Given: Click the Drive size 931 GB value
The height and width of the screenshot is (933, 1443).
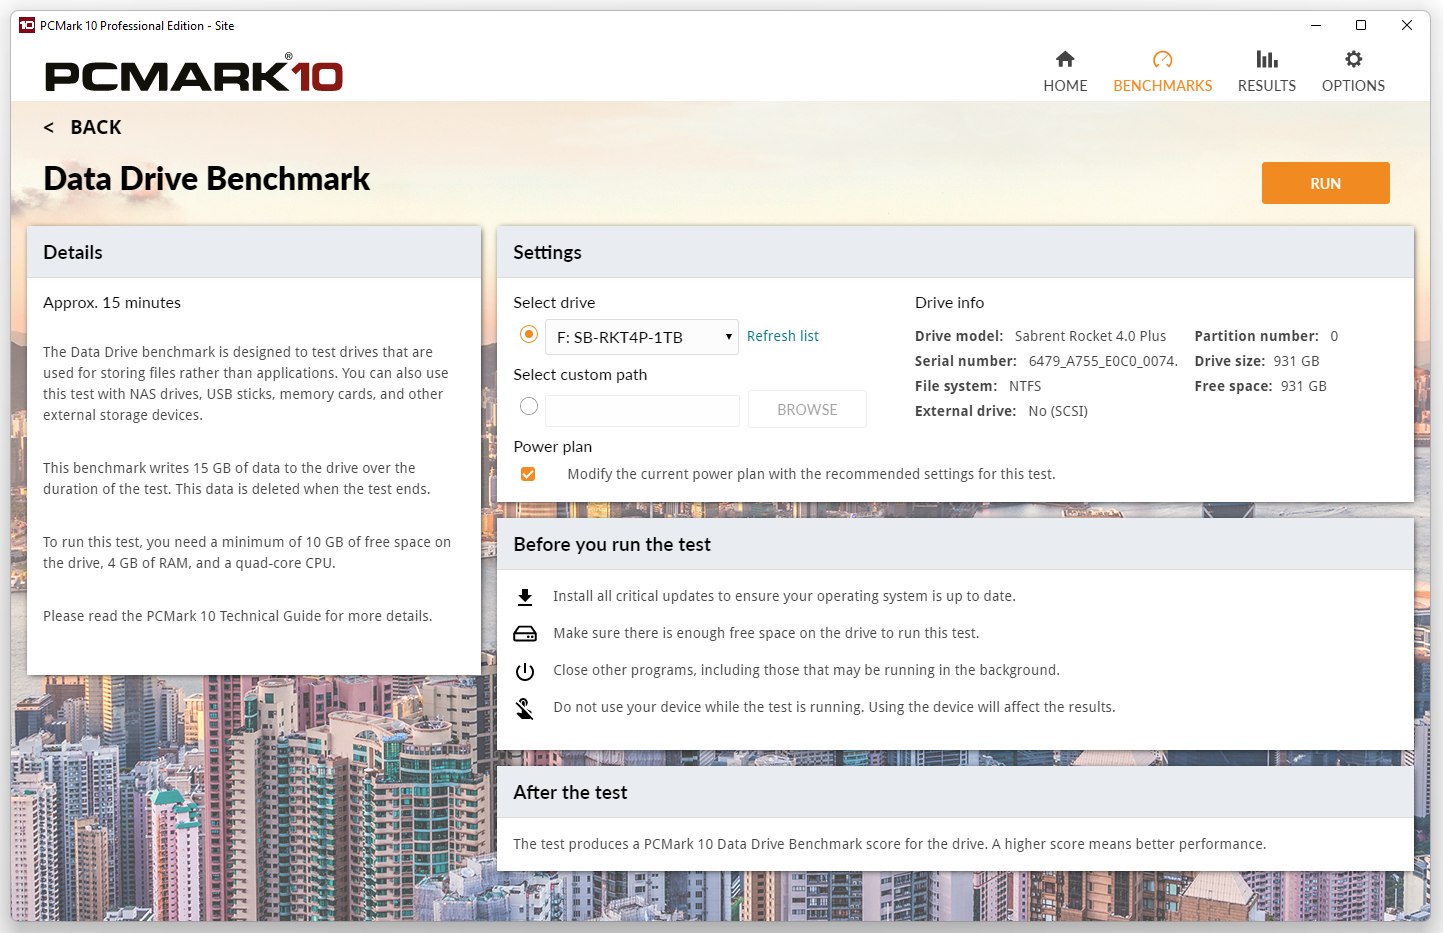Looking at the screenshot, I should 1296,361.
